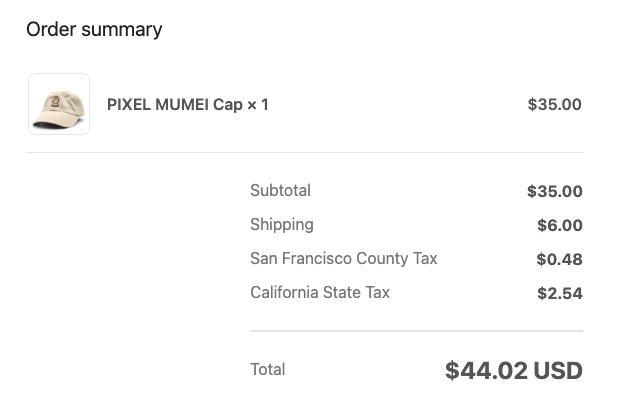
Task: Click the divider line below the product row
Action: (304, 152)
